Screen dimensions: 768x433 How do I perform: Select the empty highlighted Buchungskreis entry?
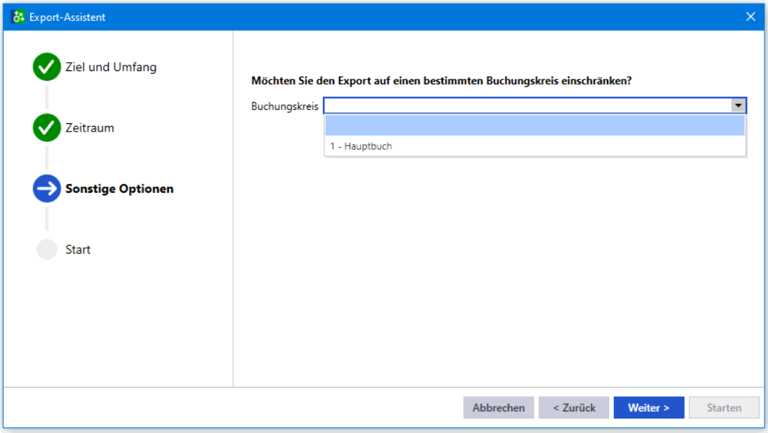click(x=534, y=125)
